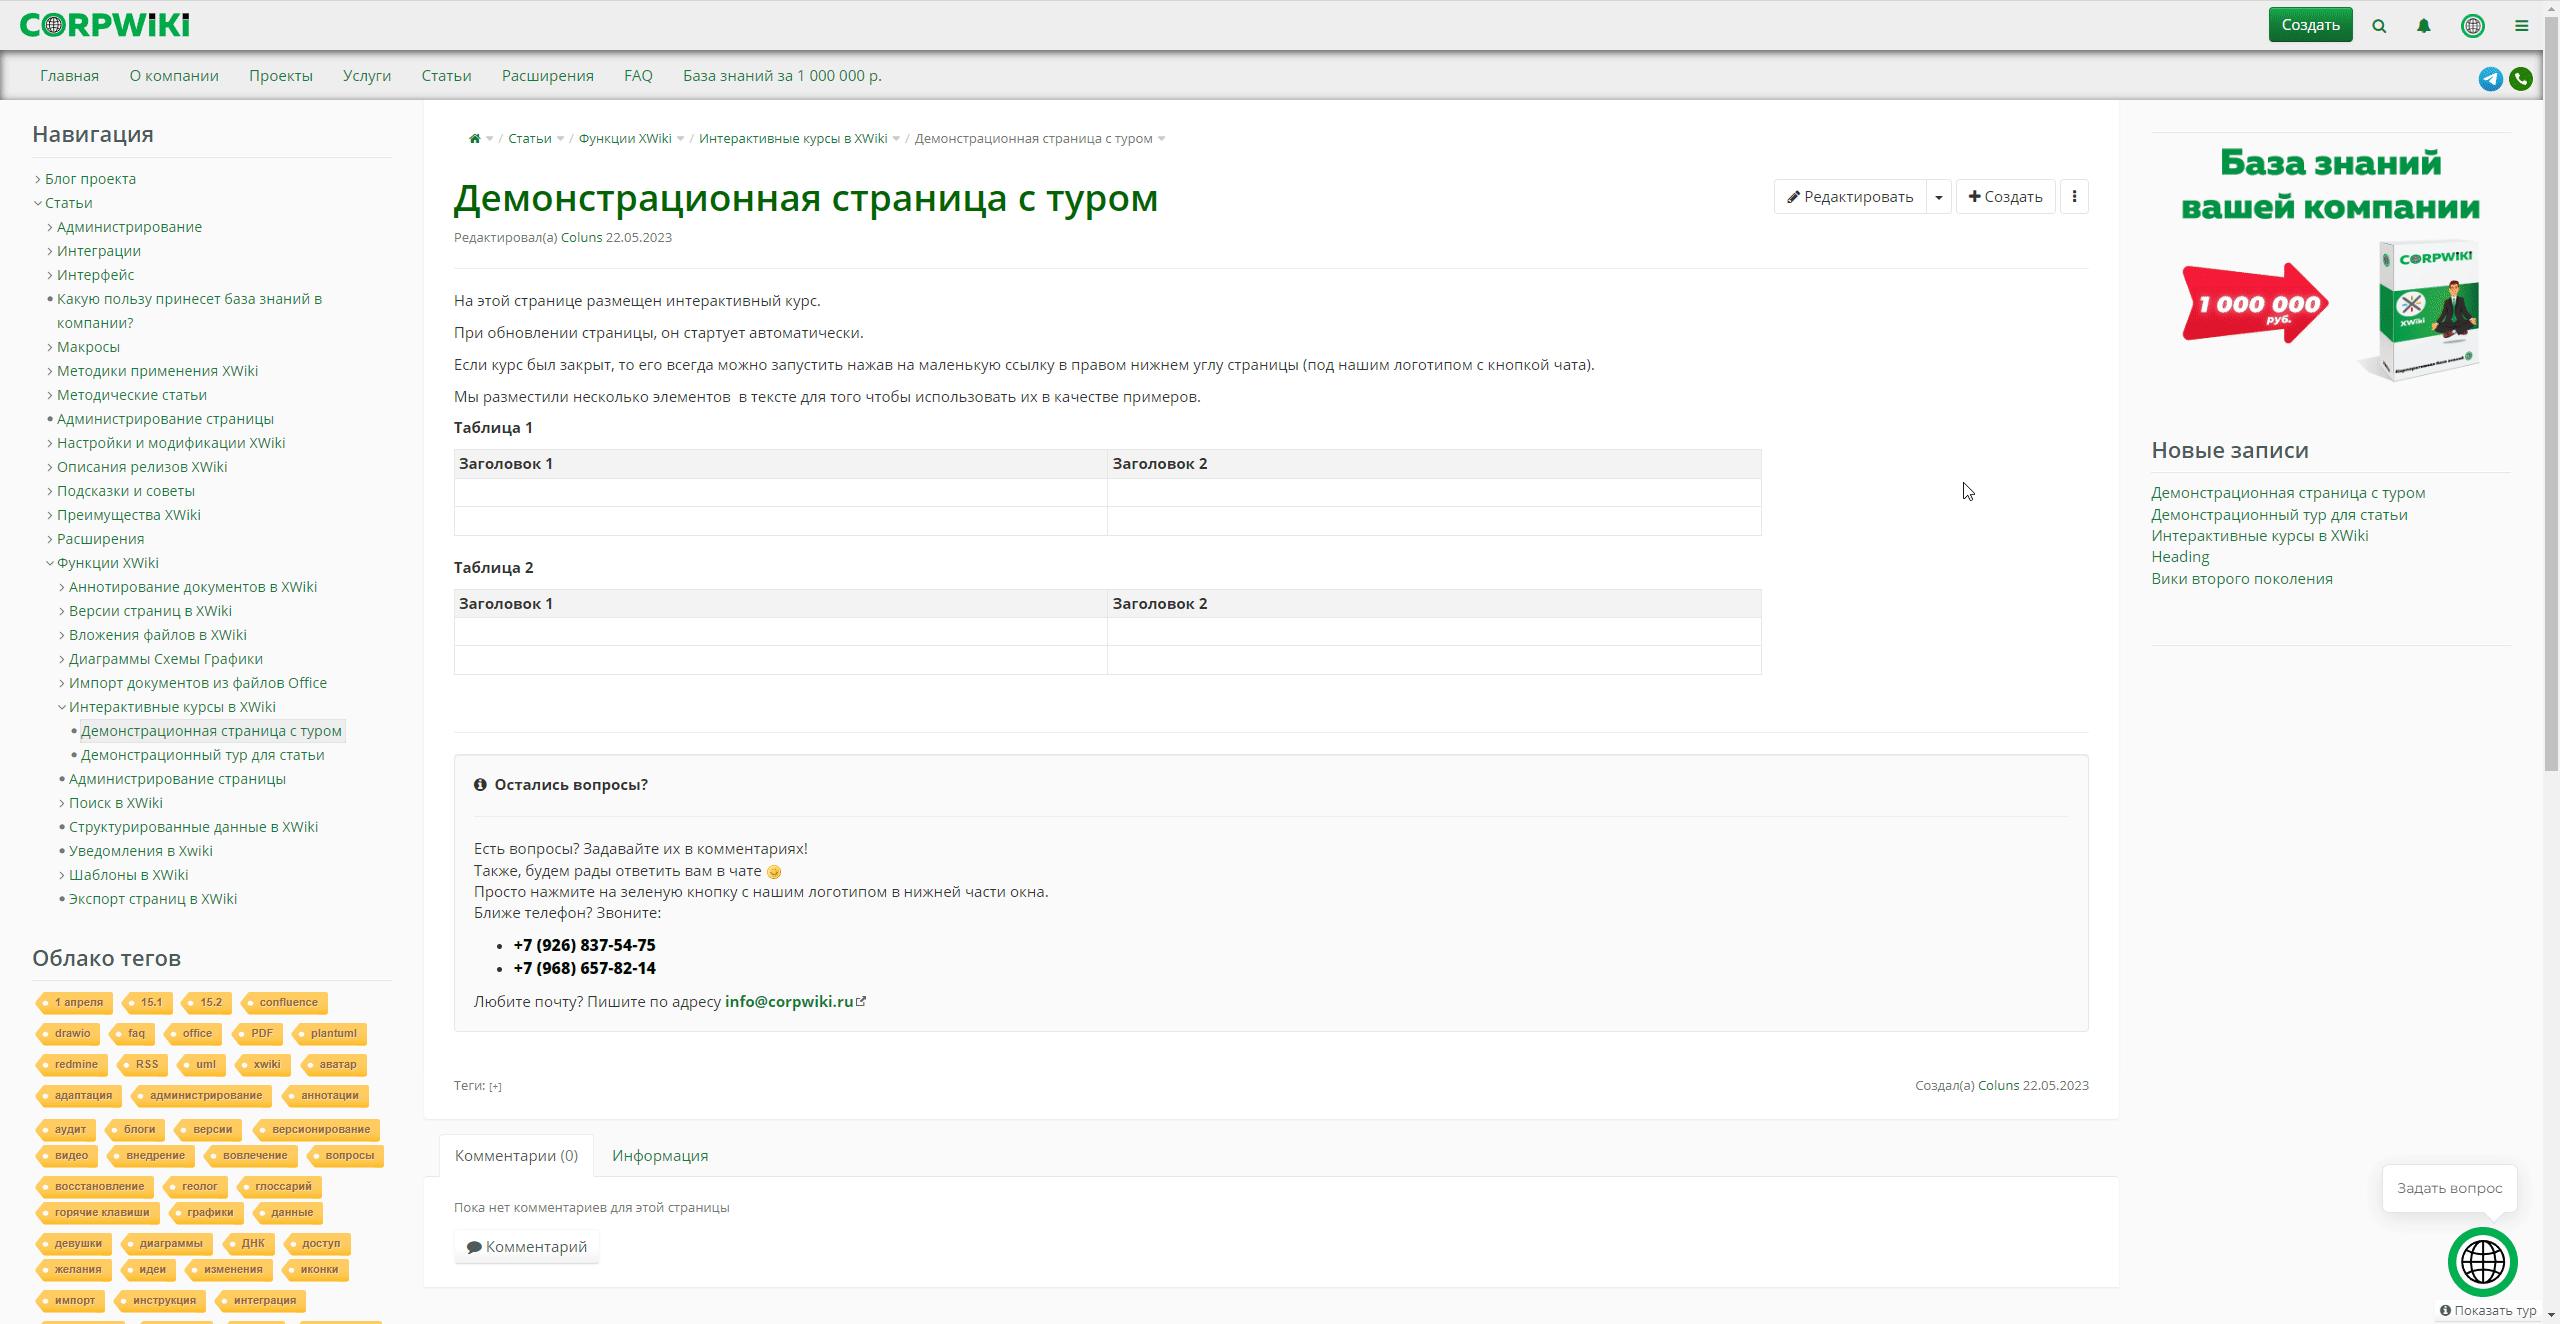Screen dimensions: 2560x1324
Task: Open База знаний за 1 000 000 р. menu
Action: tap(782, 76)
